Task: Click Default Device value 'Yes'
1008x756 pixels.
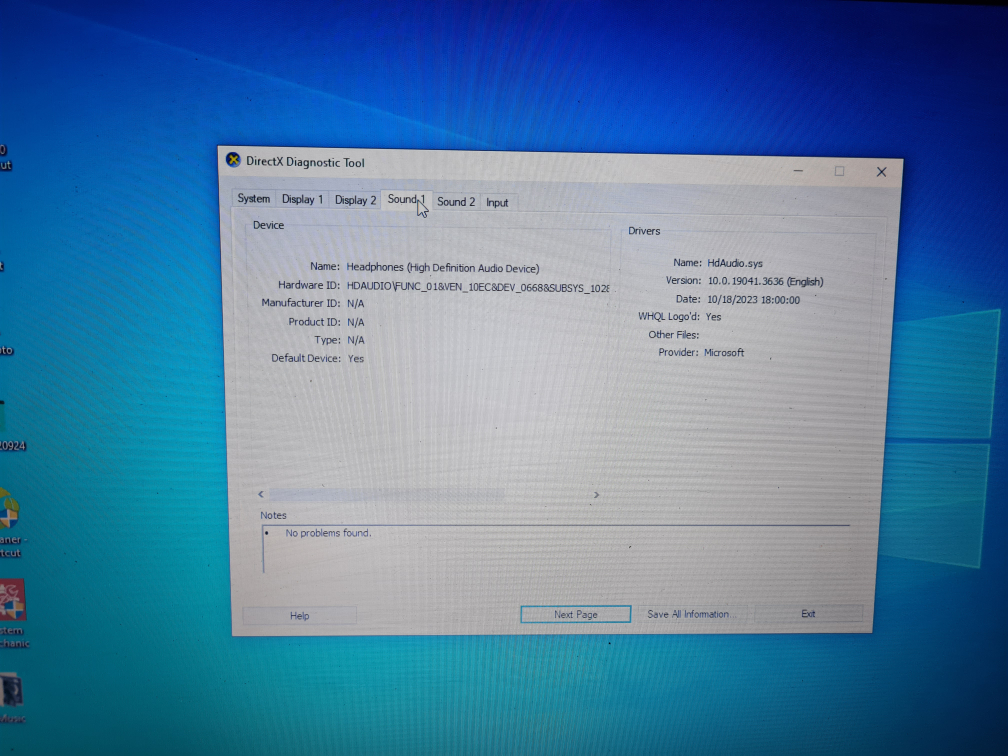Action: tap(356, 359)
